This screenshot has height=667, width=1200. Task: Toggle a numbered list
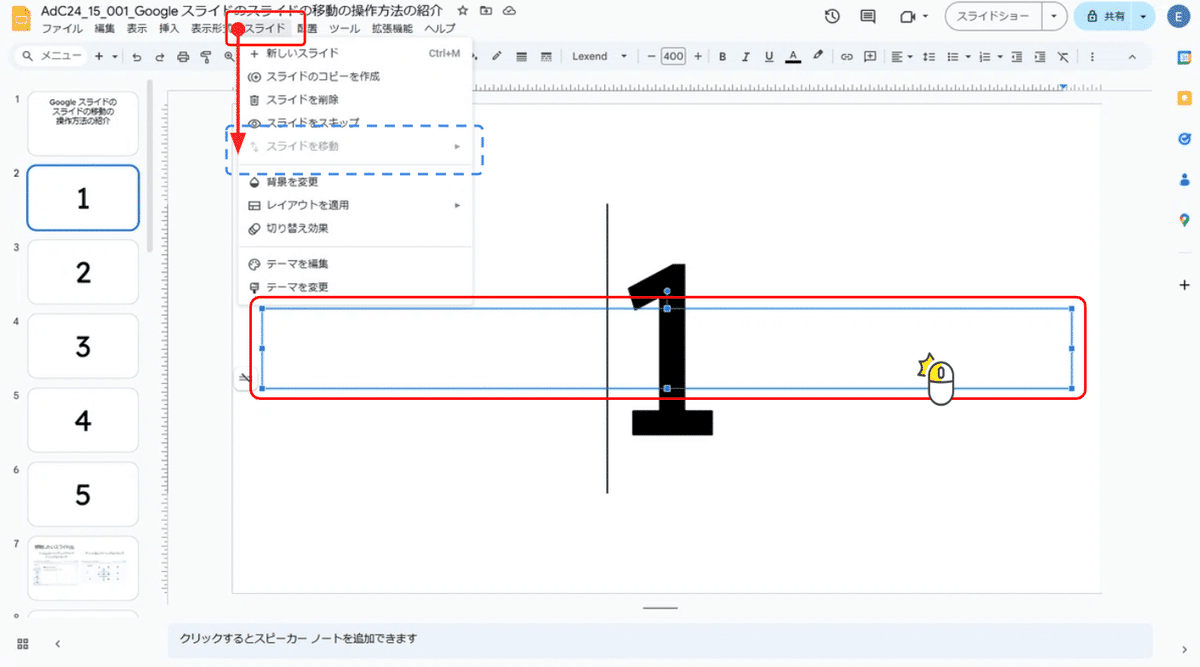tap(985, 56)
